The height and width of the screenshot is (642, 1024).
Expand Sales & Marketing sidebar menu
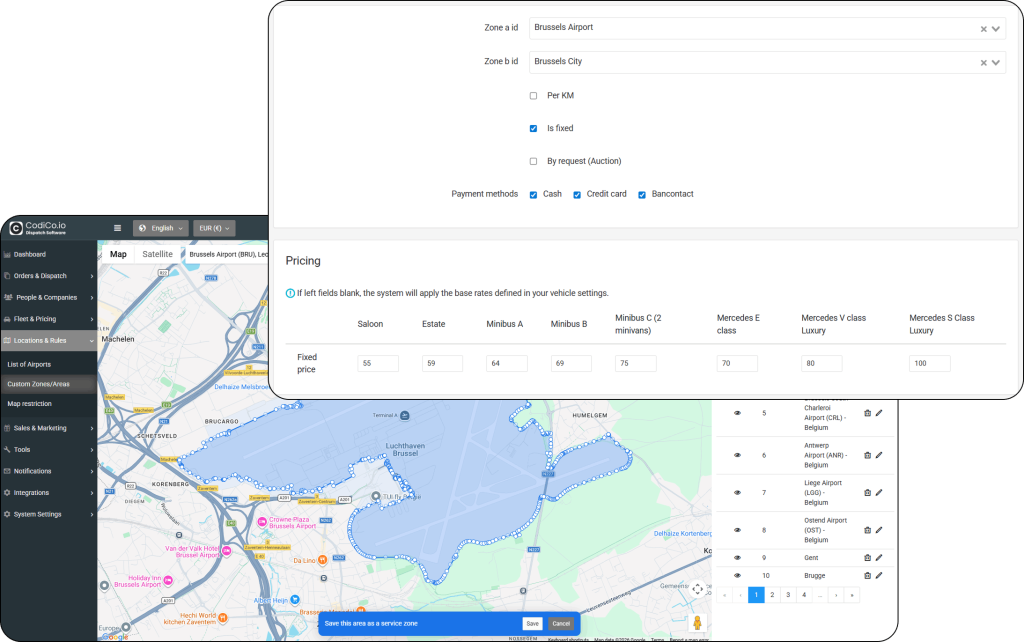click(x=48, y=428)
